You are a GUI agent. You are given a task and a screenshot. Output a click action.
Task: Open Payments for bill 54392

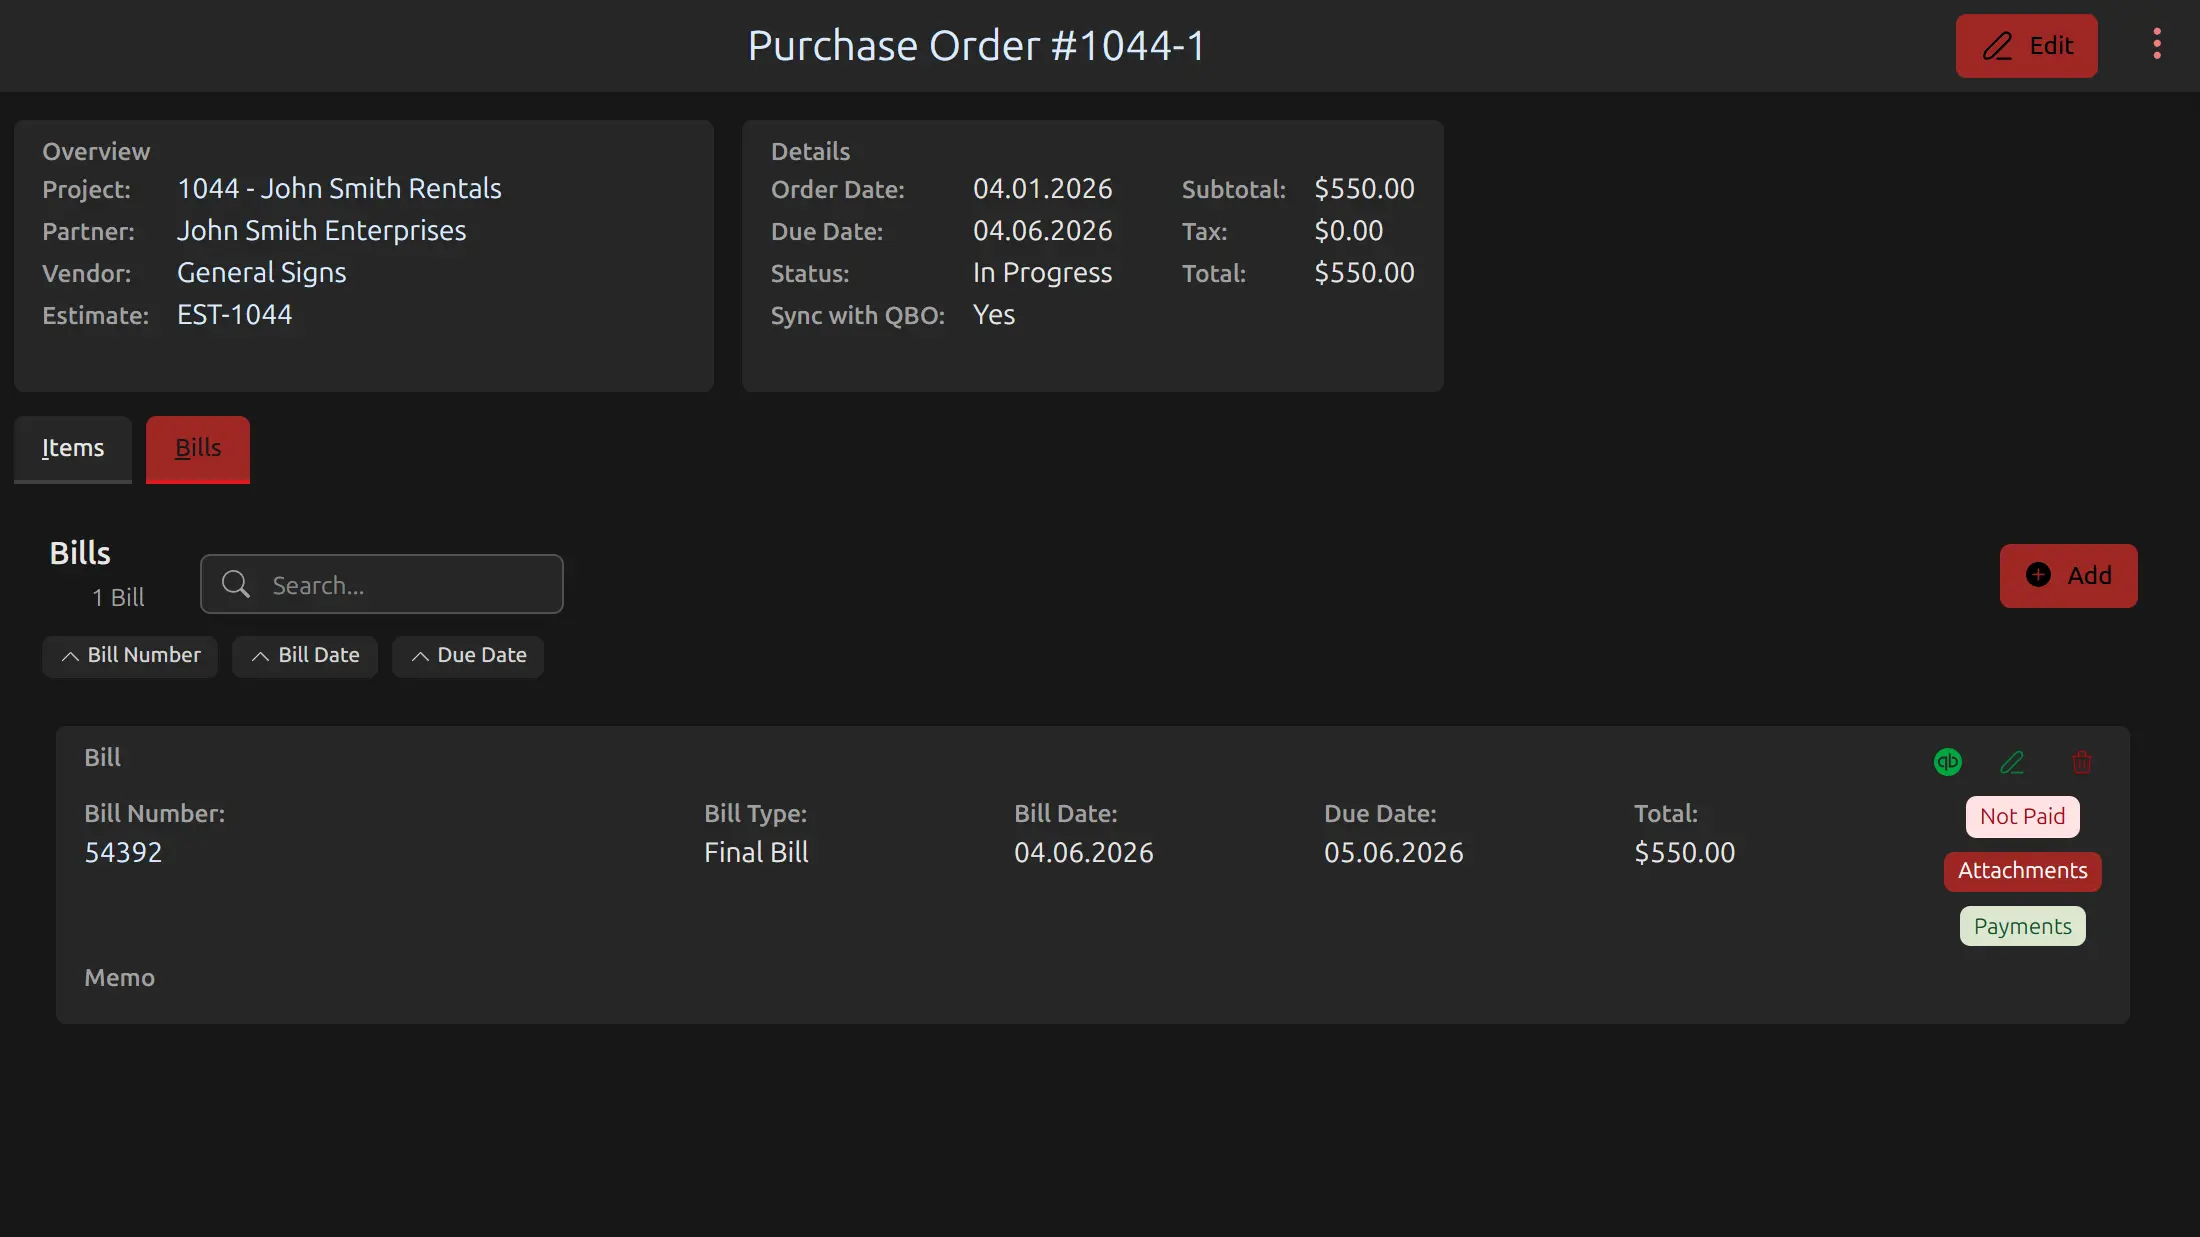coord(2021,926)
